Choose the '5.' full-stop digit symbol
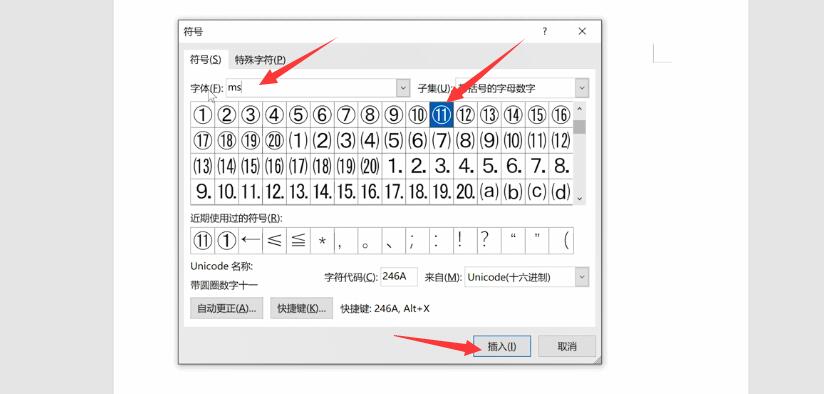 pyautogui.click(x=489, y=166)
